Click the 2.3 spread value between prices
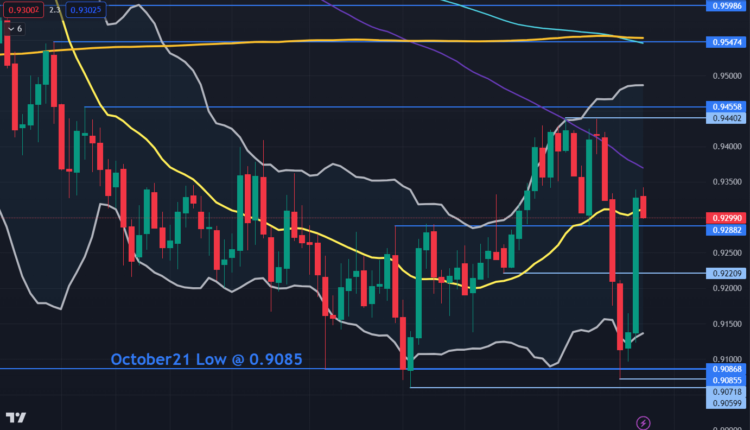 pyautogui.click(x=51, y=10)
